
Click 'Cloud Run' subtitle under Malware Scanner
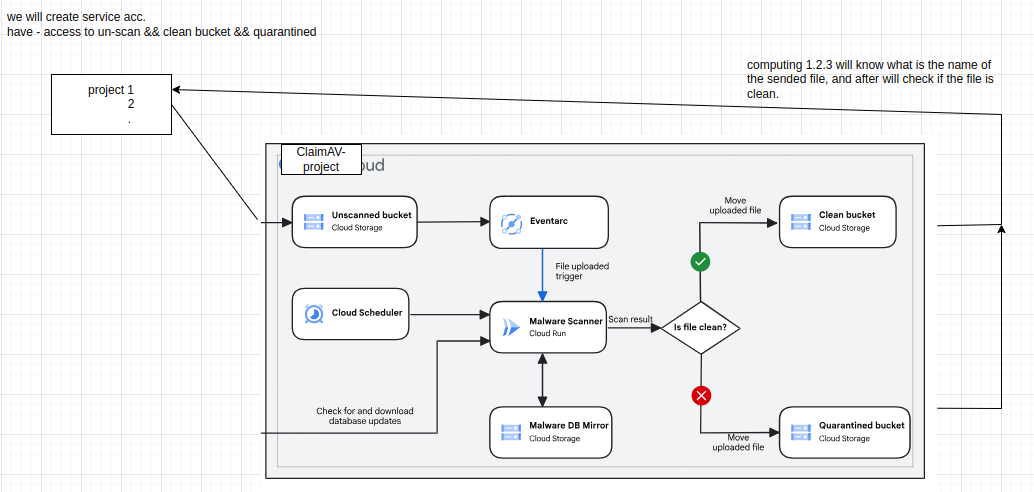pos(547,333)
